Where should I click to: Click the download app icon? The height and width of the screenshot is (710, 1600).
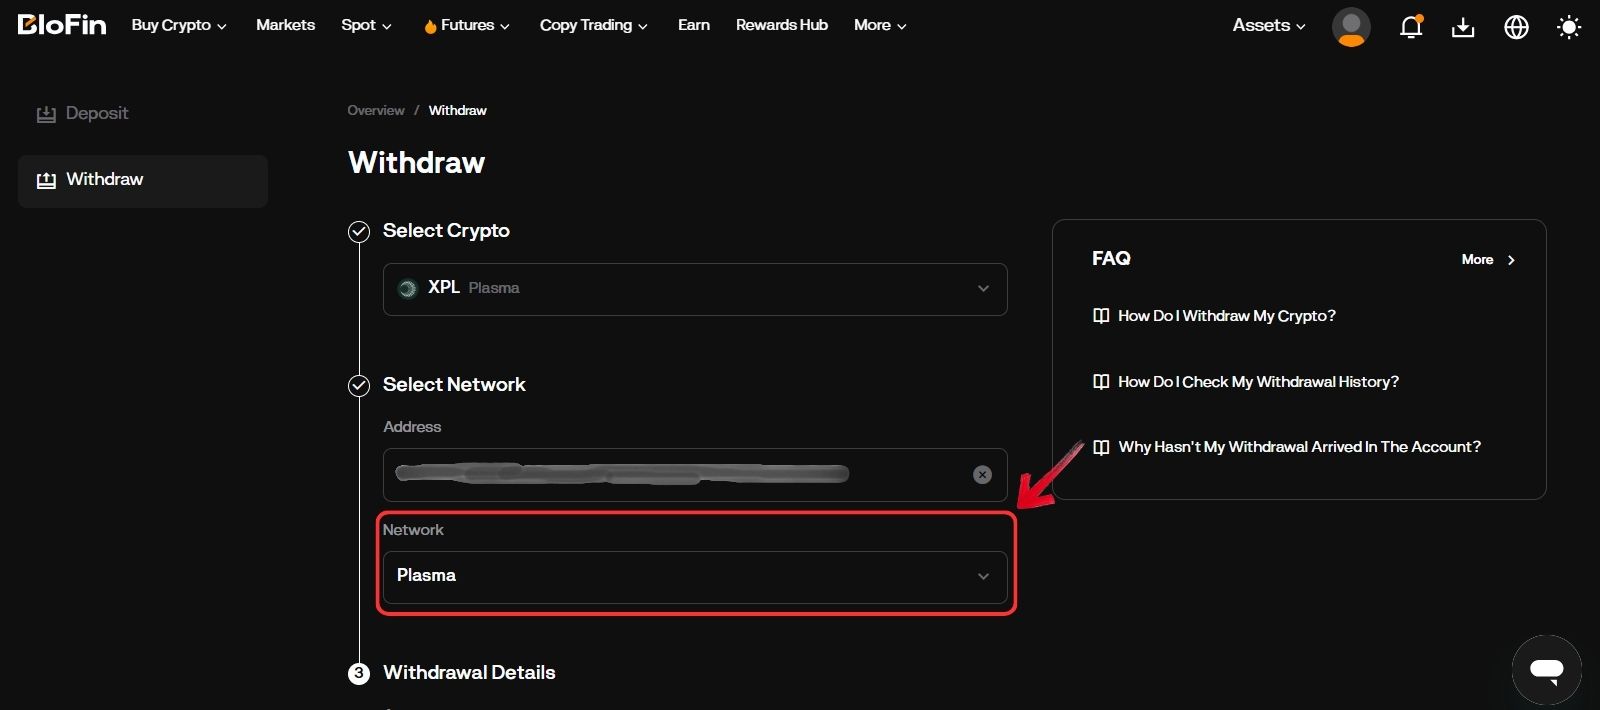click(1462, 27)
